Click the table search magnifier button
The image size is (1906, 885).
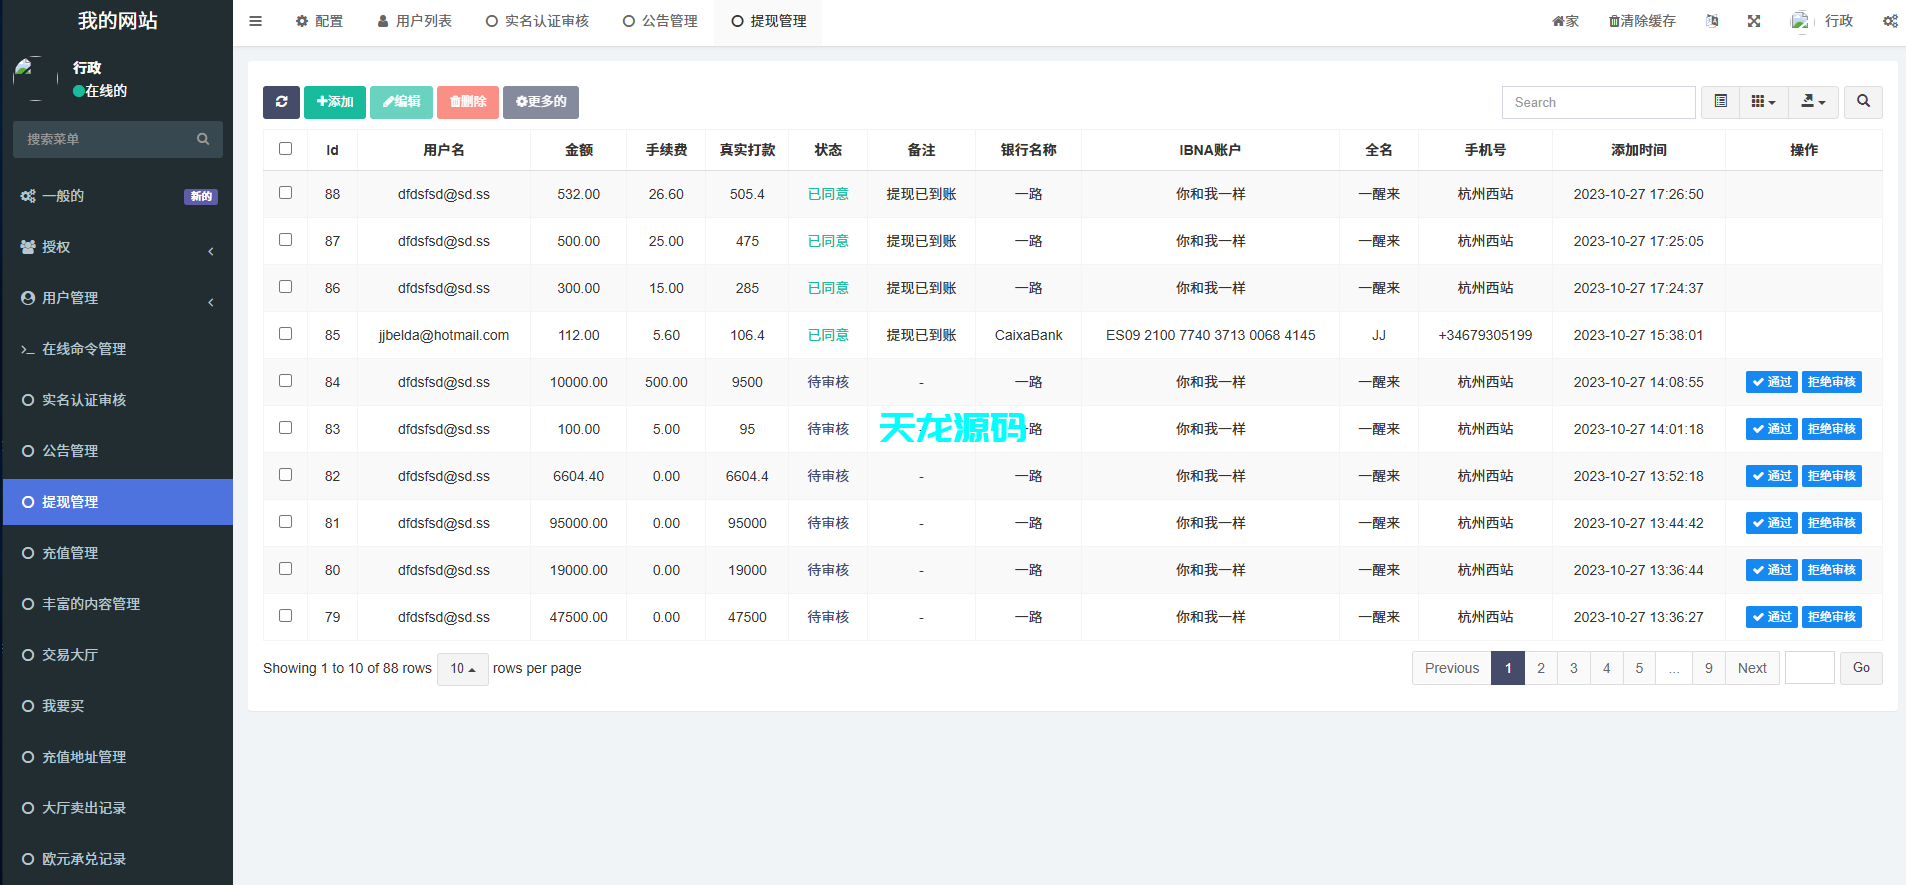(1863, 102)
